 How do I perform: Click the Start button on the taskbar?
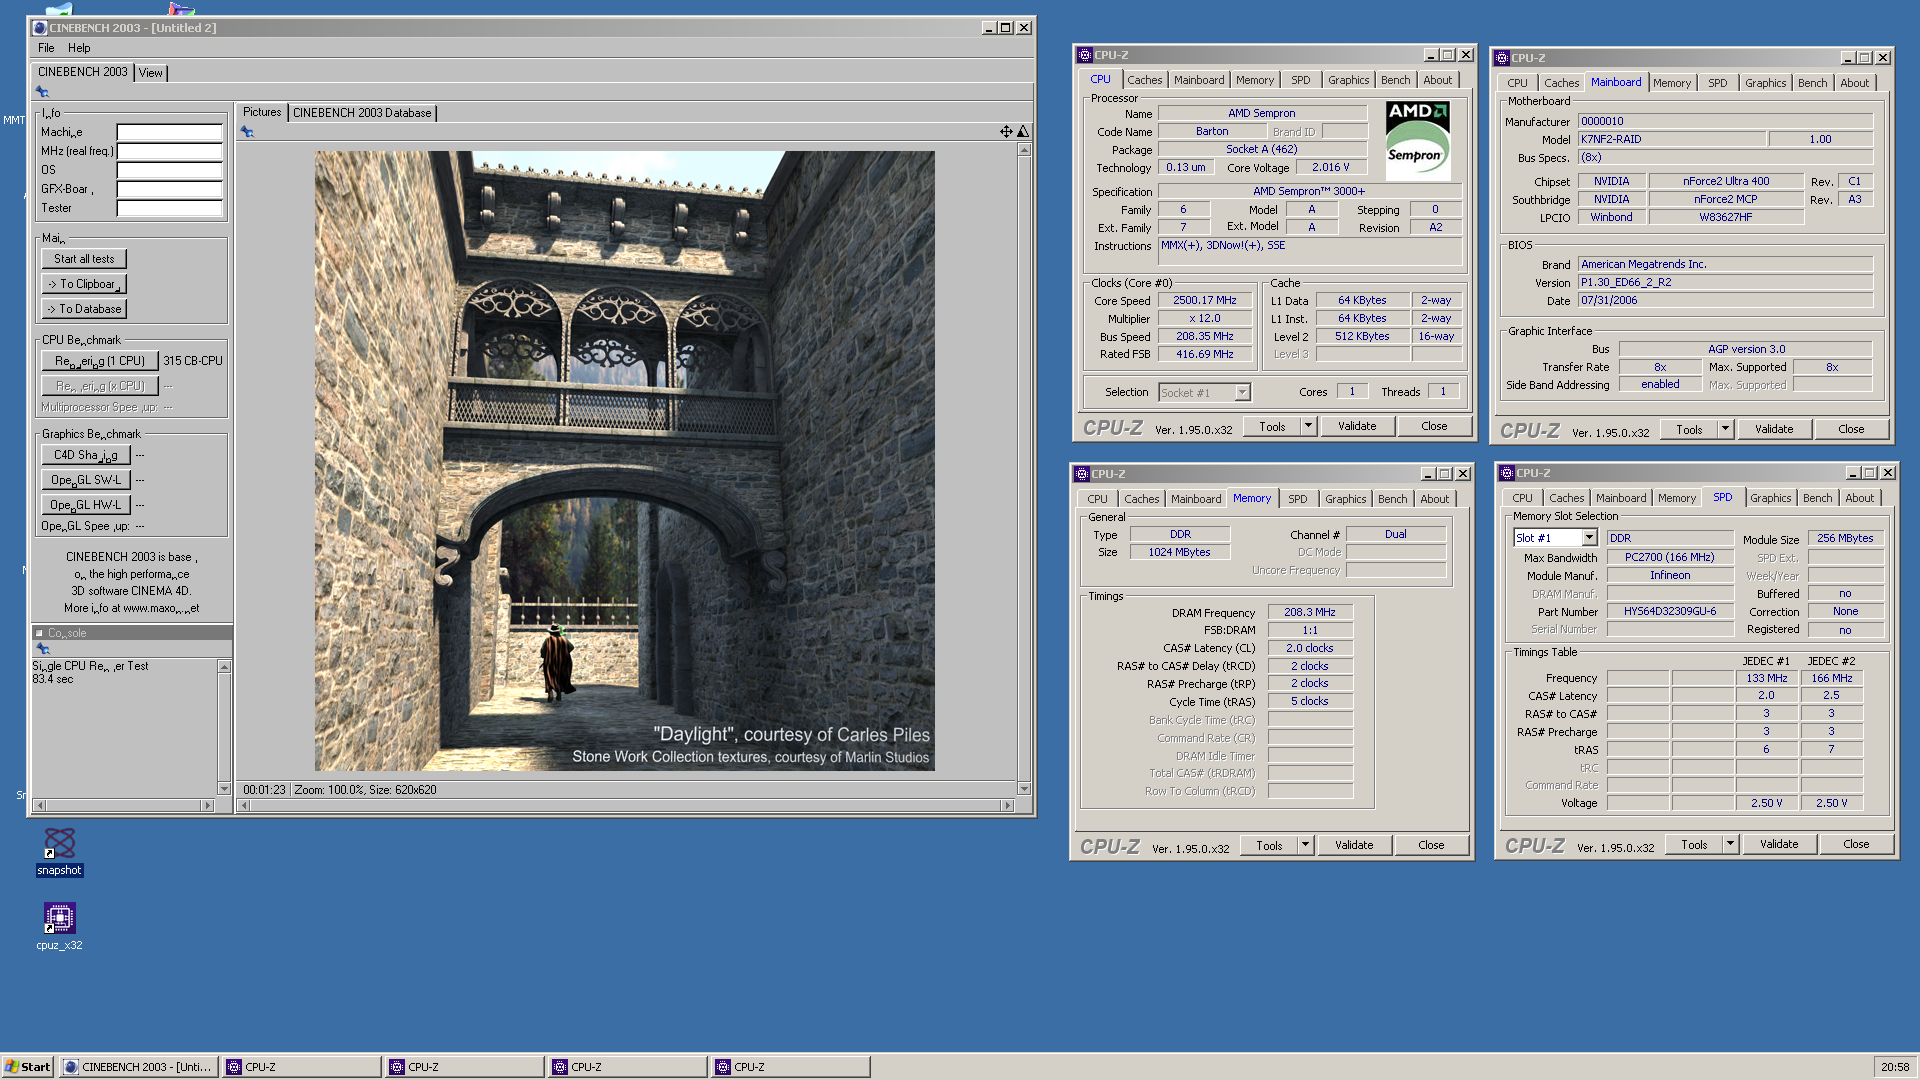click(x=28, y=1067)
